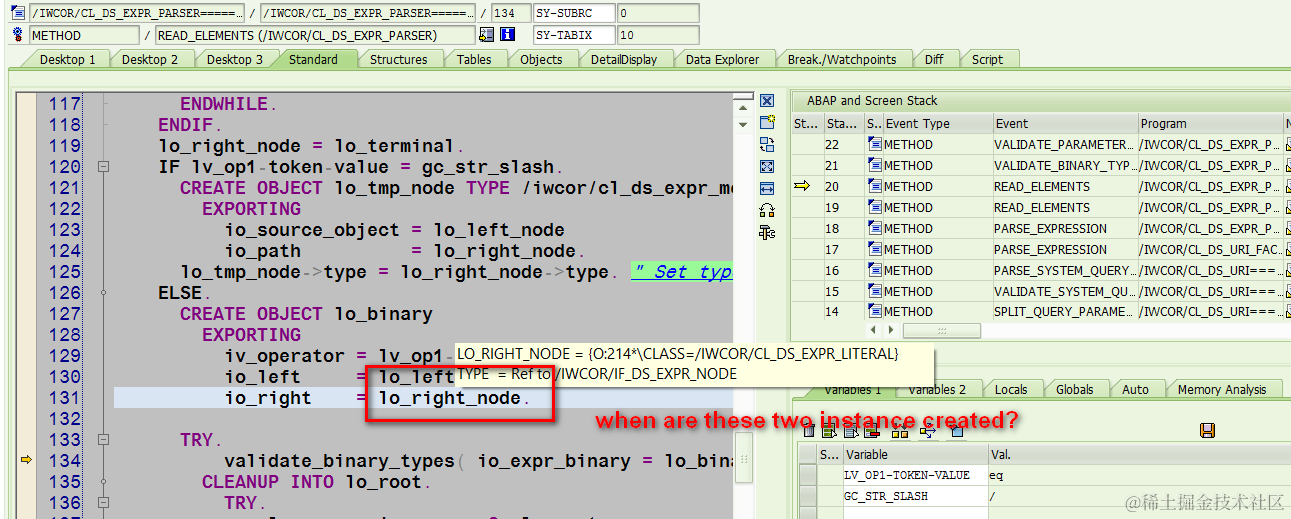1291x519 pixels.
Task: Select row button beside LV_OP1-TOKEN-VALUE
Action: pos(808,476)
